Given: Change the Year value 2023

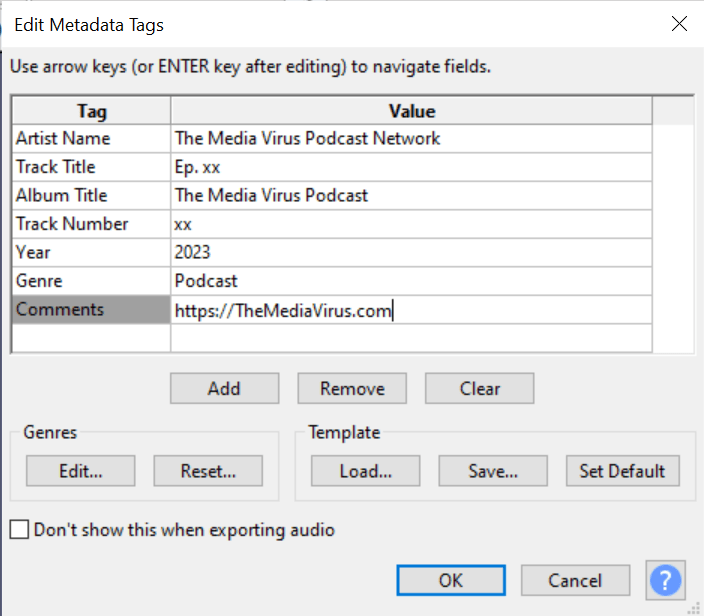Looking at the screenshot, I should click(410, 252).
